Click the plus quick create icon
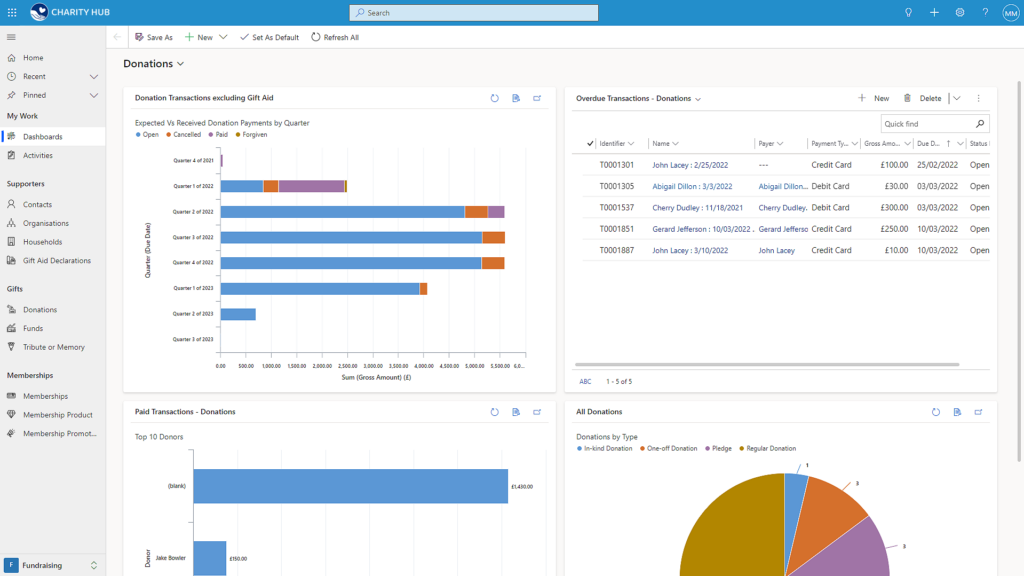This screenshot has height=576, width=1024. coord(934,12)
